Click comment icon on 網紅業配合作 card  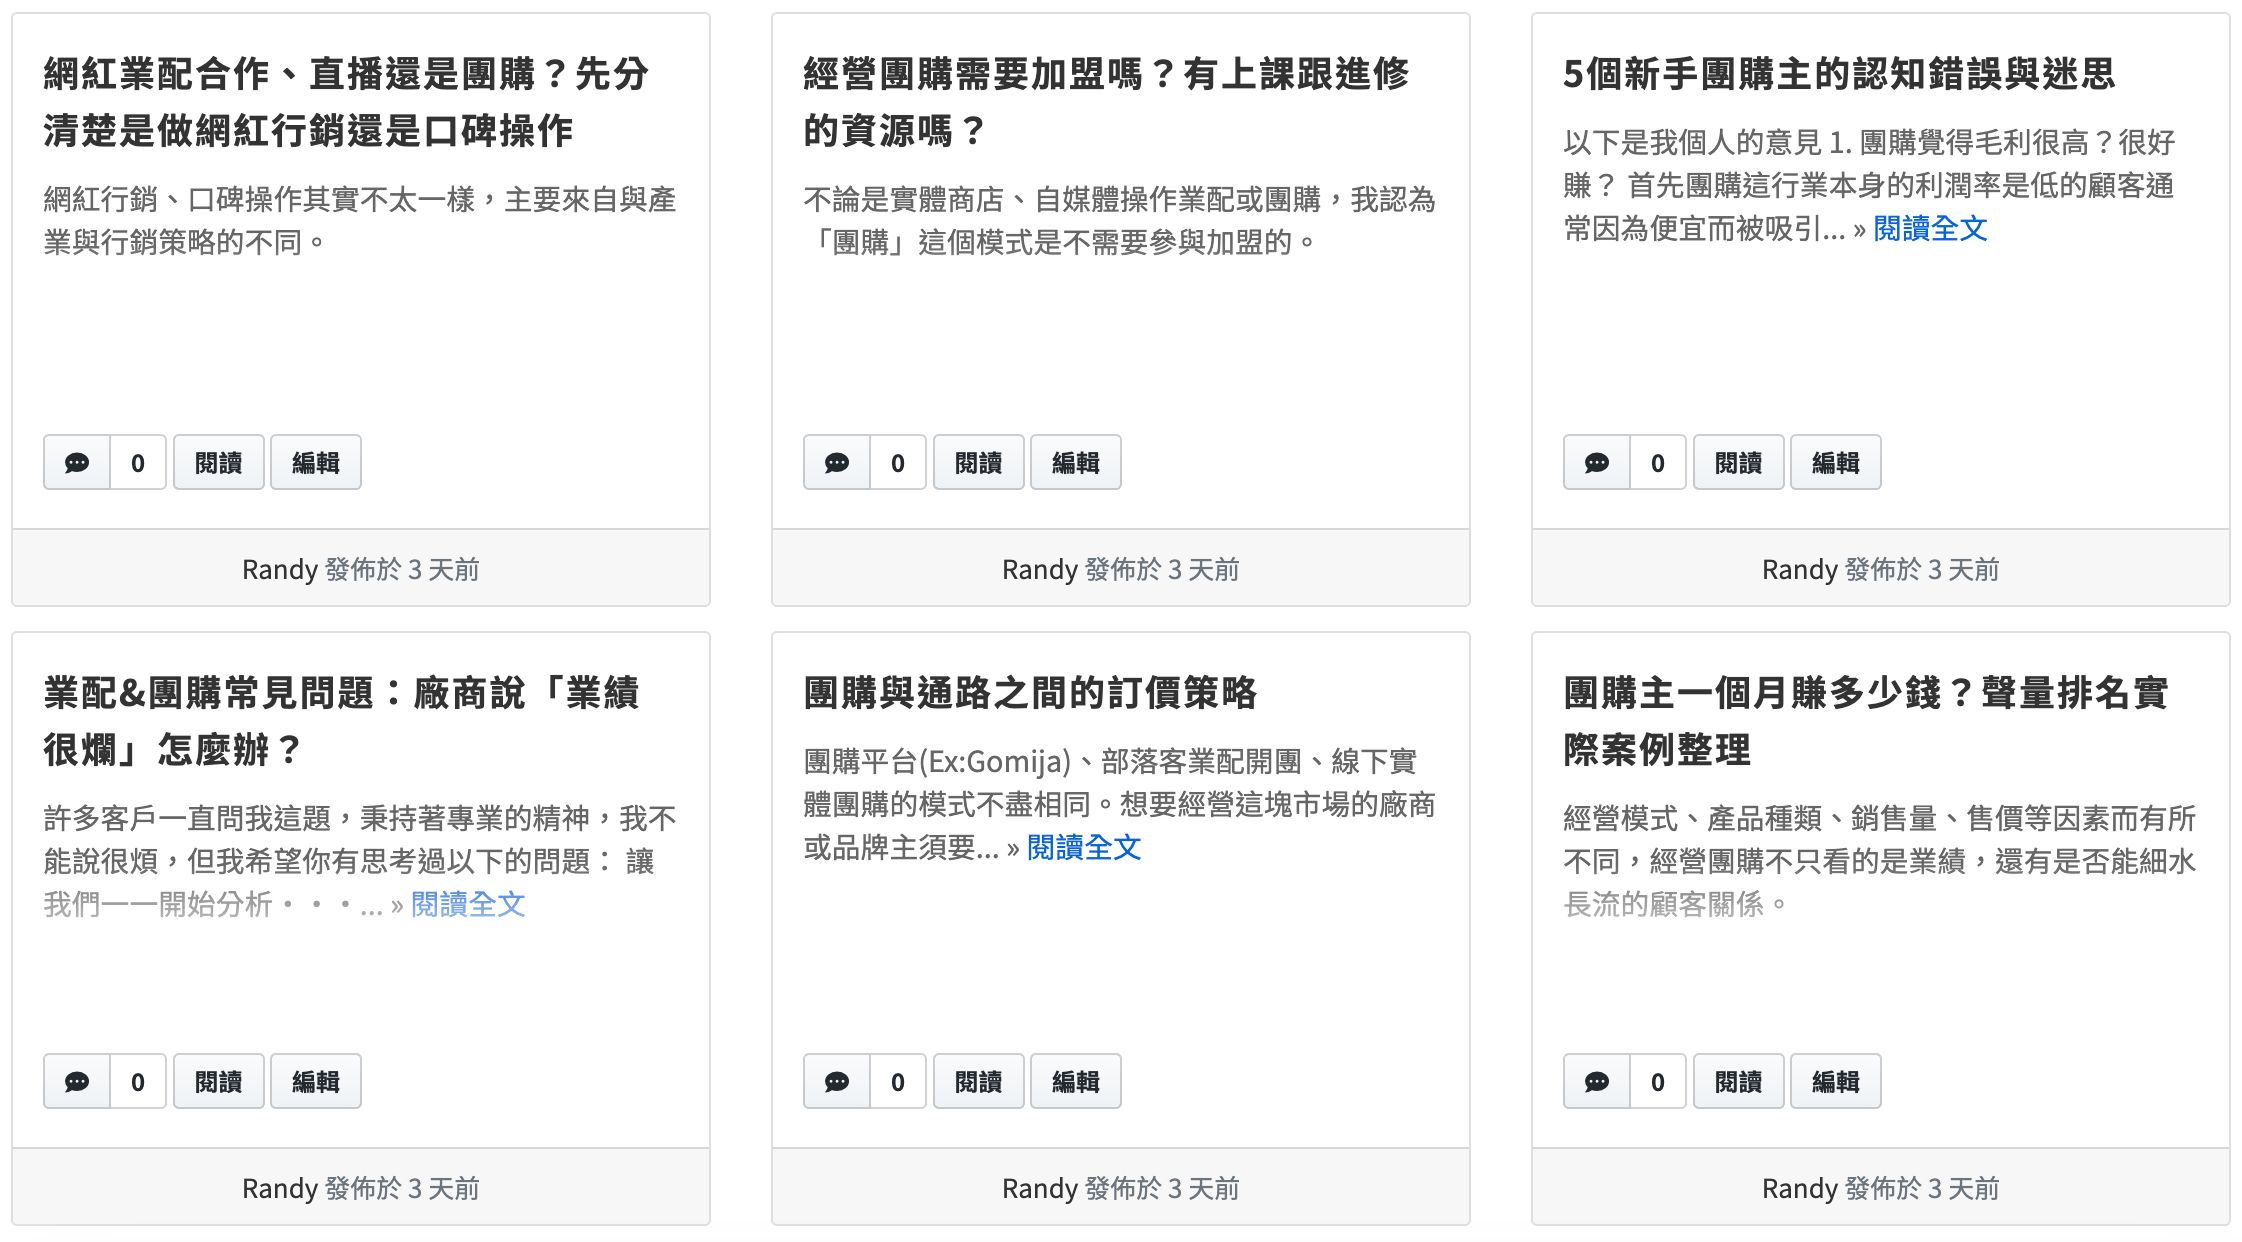coord(77,463)
